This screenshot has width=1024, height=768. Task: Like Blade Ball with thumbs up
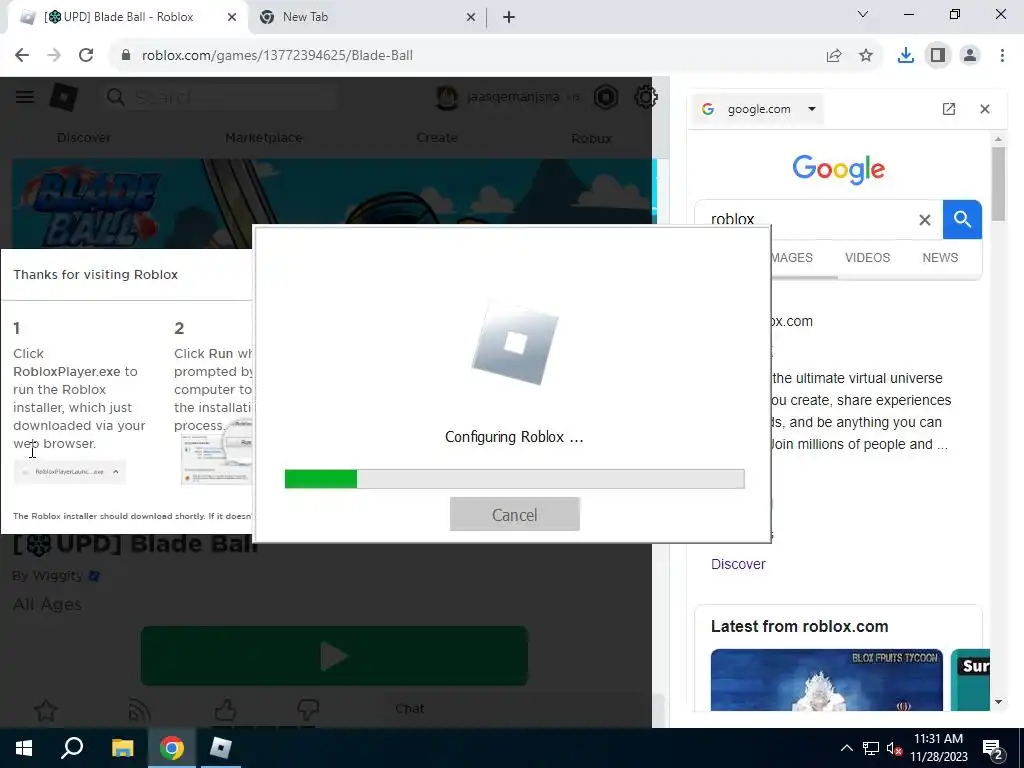click(x=225, y=710)
